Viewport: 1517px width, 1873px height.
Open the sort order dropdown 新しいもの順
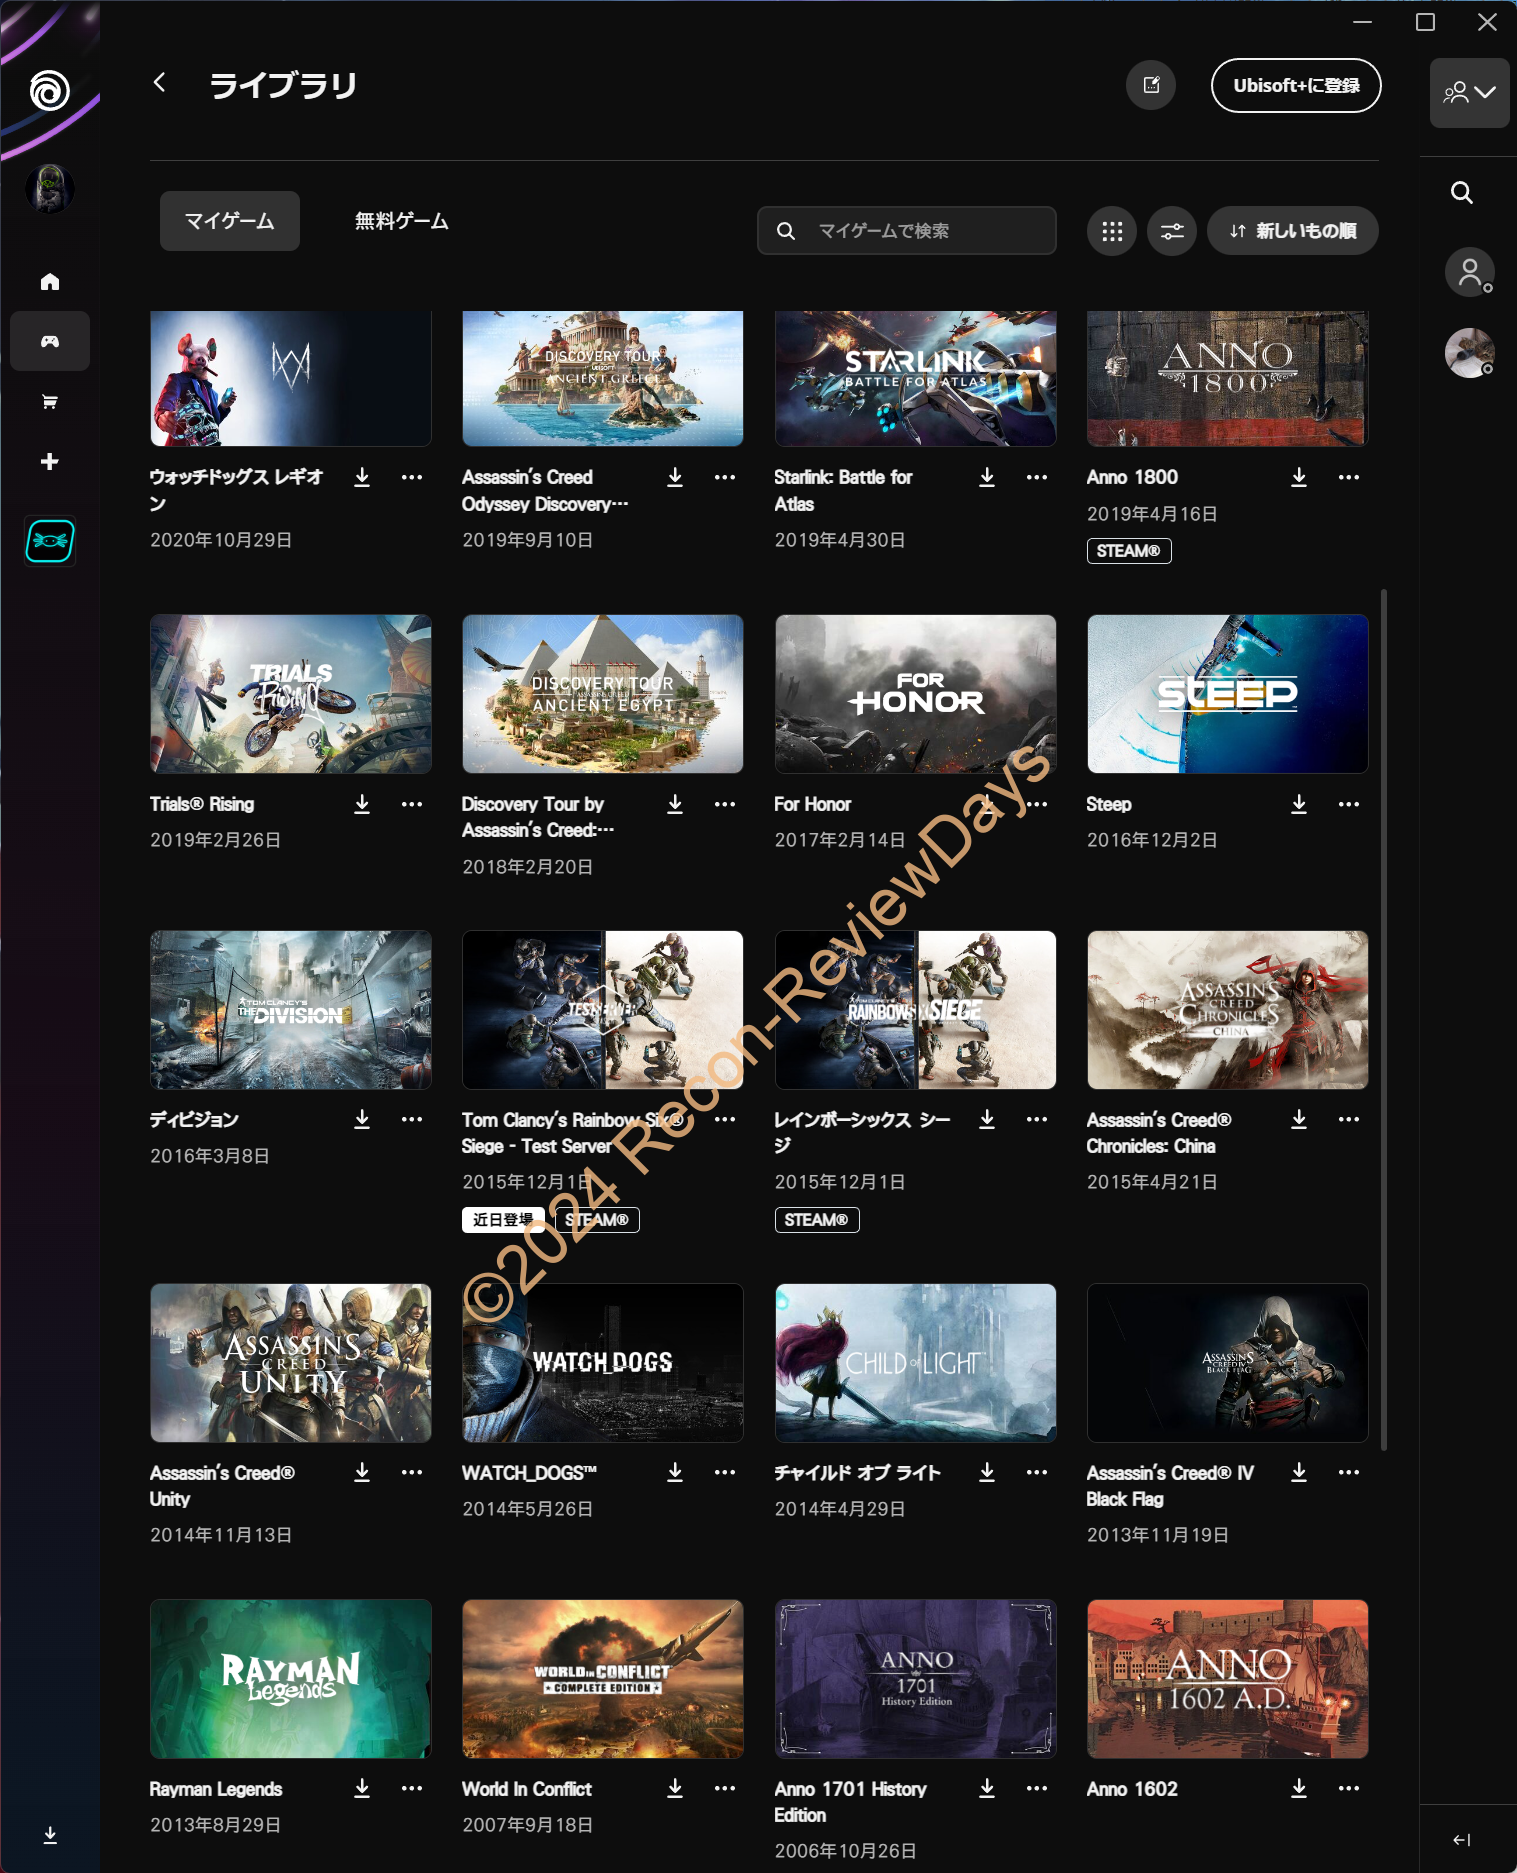(x=1292, y=231)
